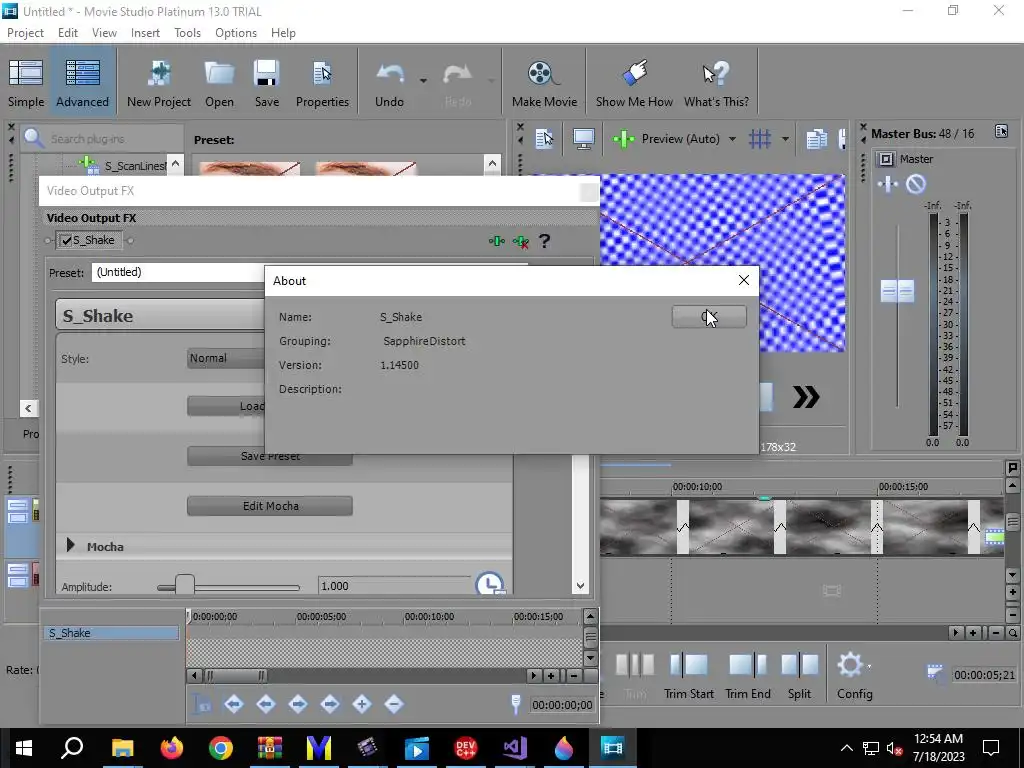
Task: Open the Master Bus properties icon
Action: (x=1001, y=132)
